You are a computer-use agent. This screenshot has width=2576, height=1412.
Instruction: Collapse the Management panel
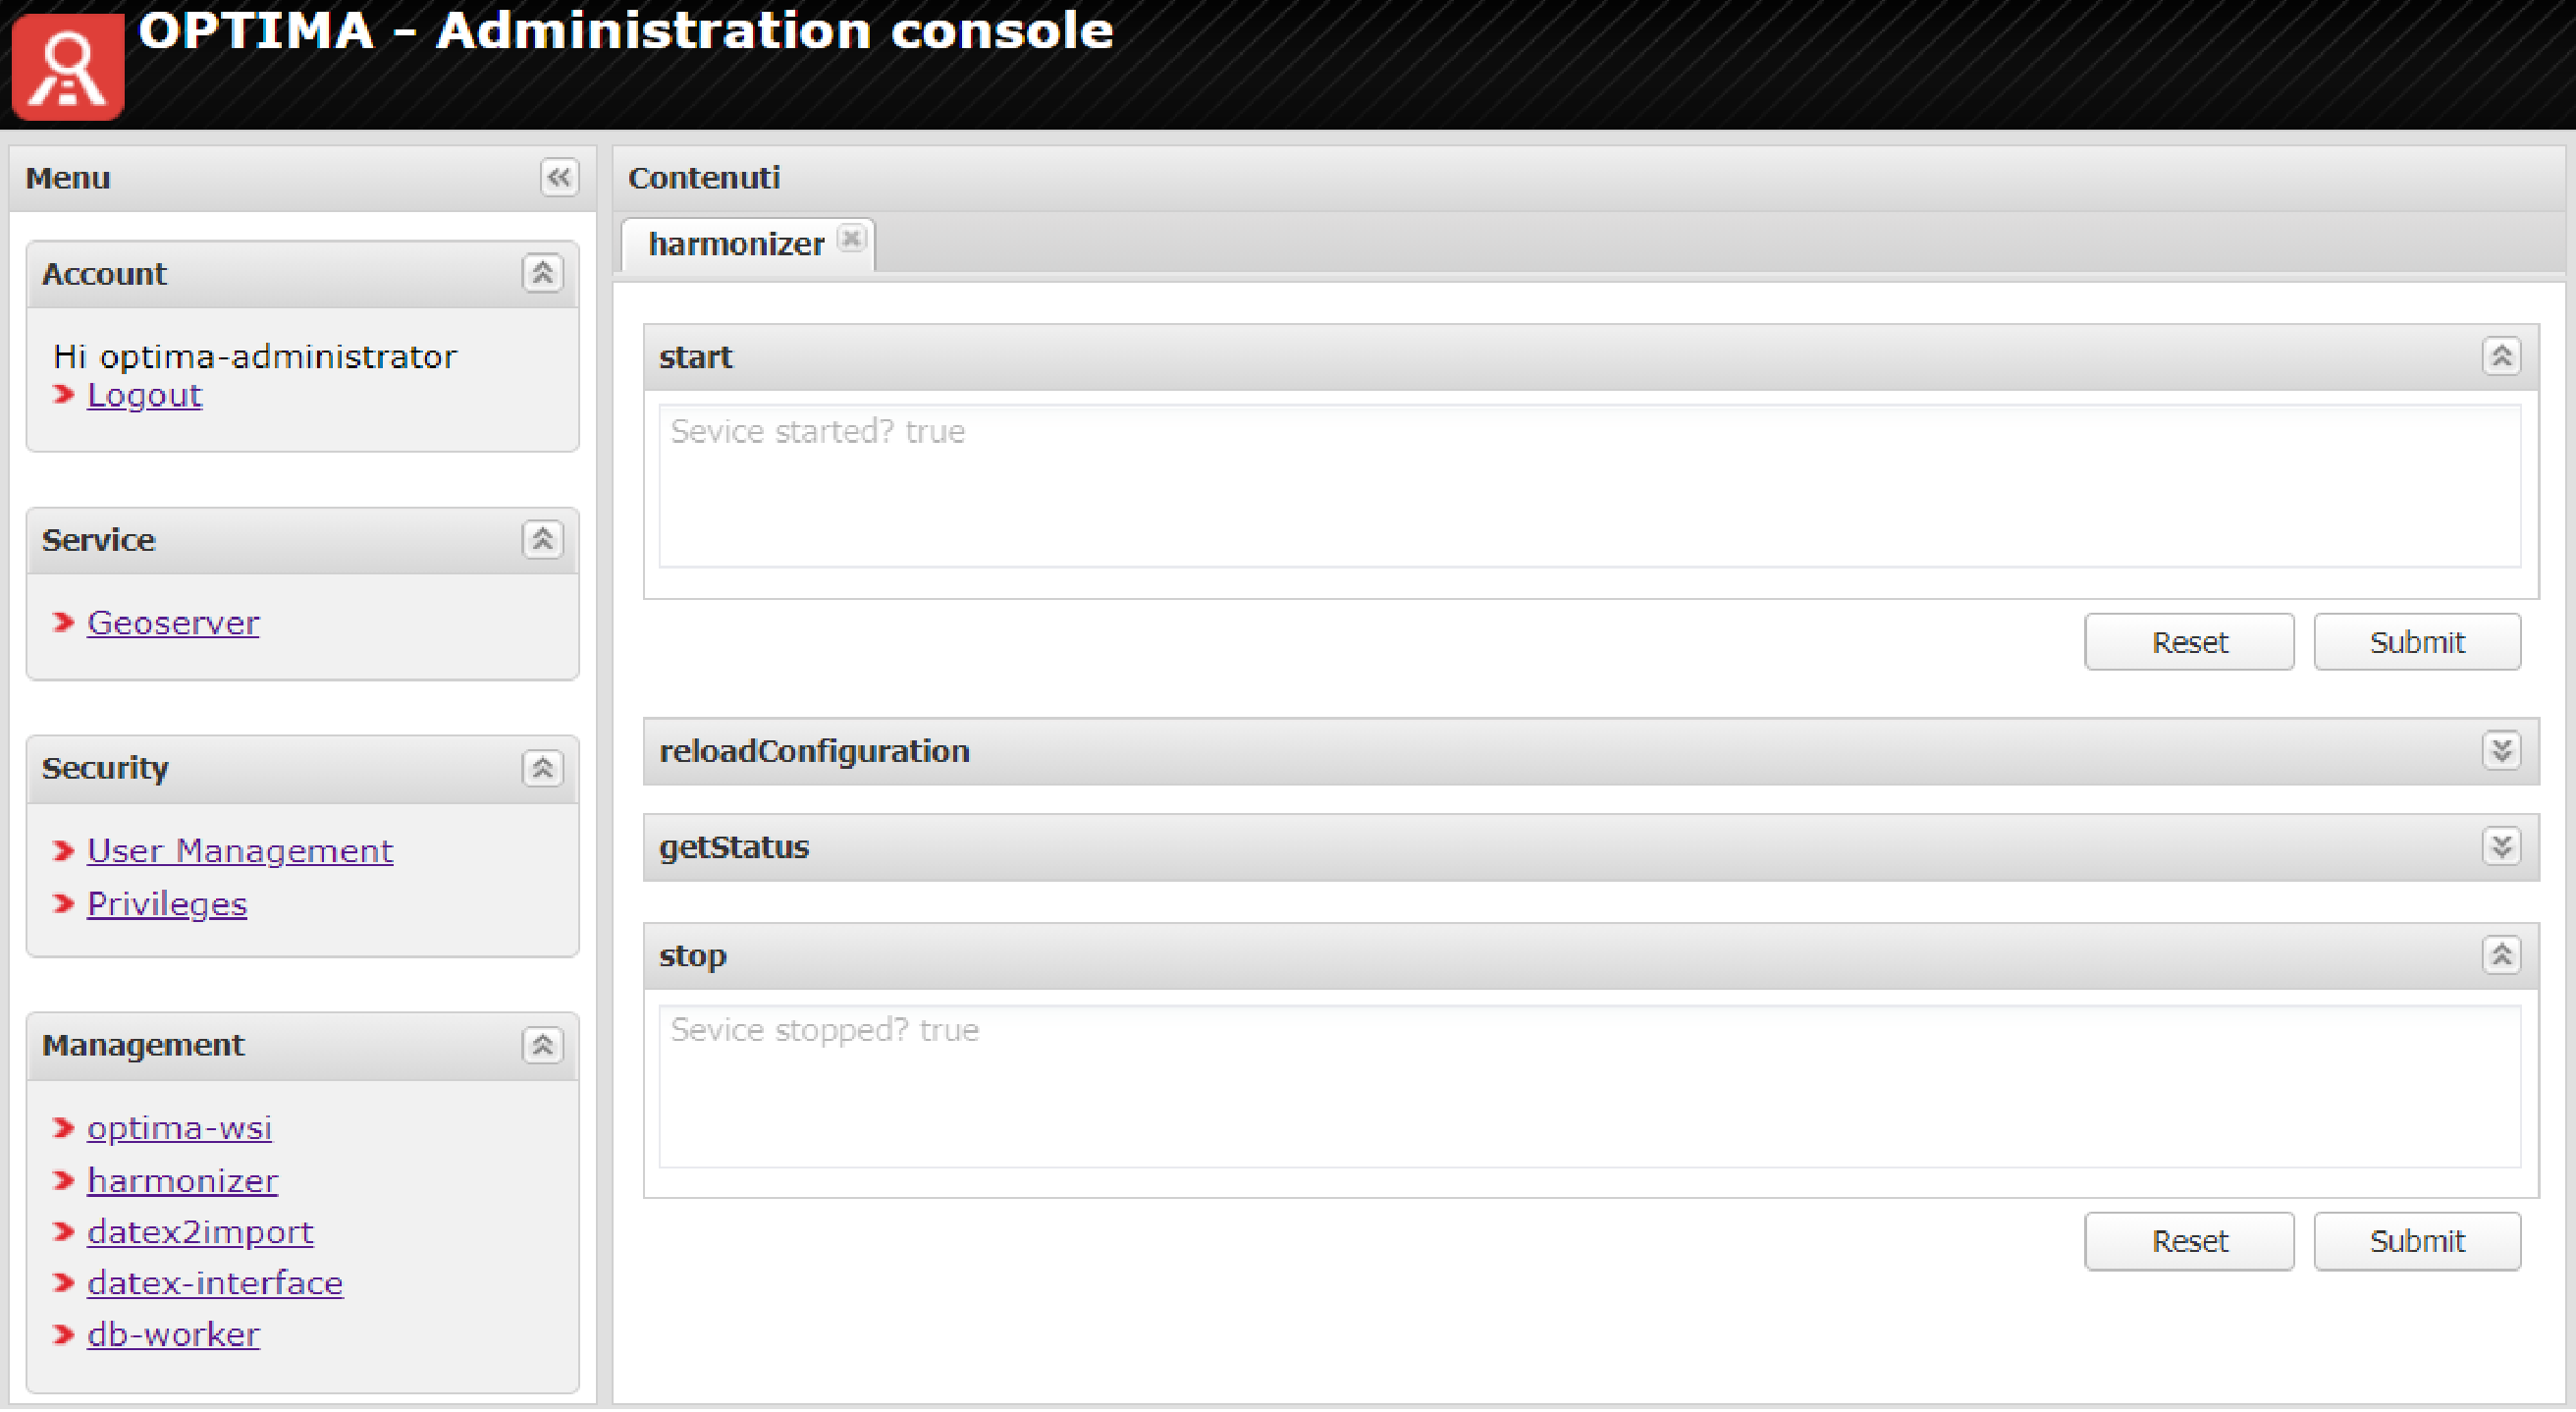point(542,1047)
